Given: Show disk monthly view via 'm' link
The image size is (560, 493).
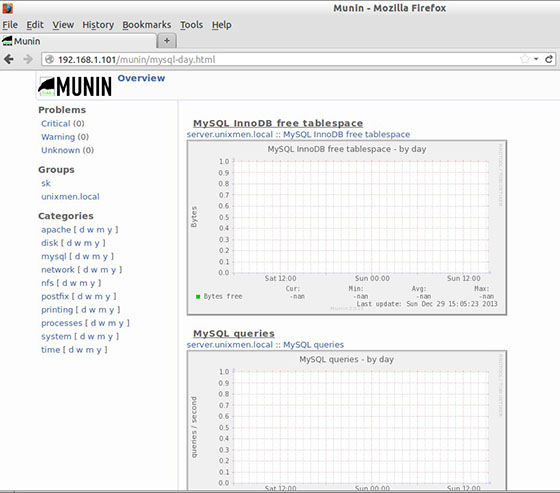Looking at the screenshot, I should click(88, 243).
